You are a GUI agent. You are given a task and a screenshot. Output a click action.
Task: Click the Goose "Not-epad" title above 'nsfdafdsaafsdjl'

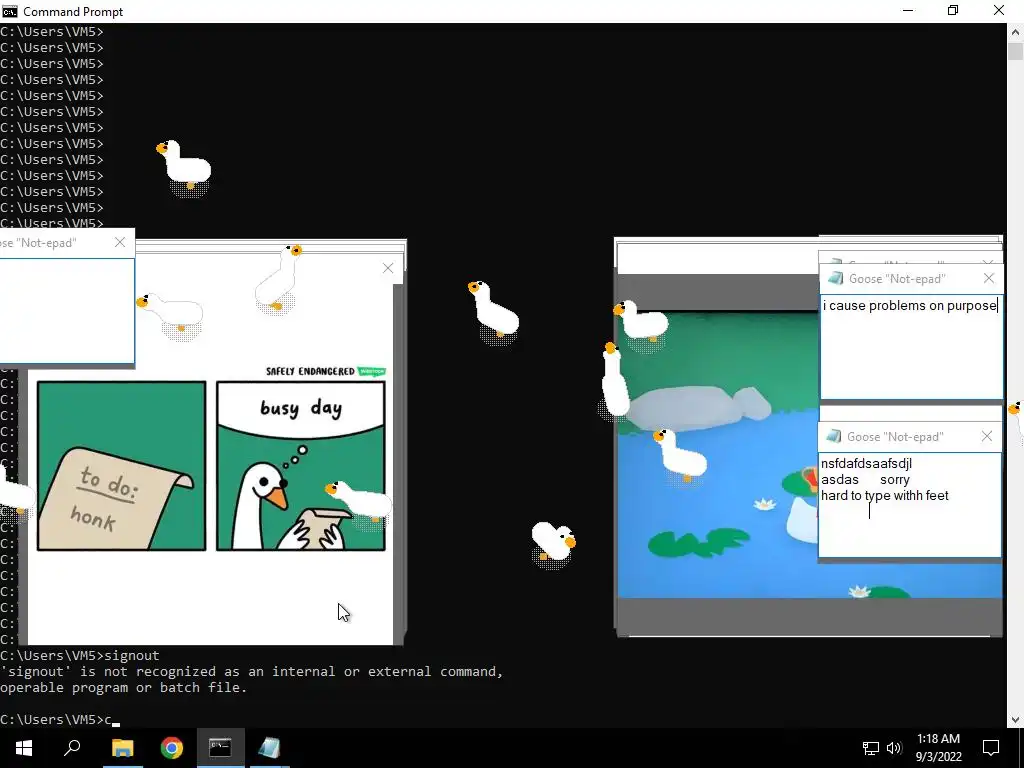(x=895, y=437)
